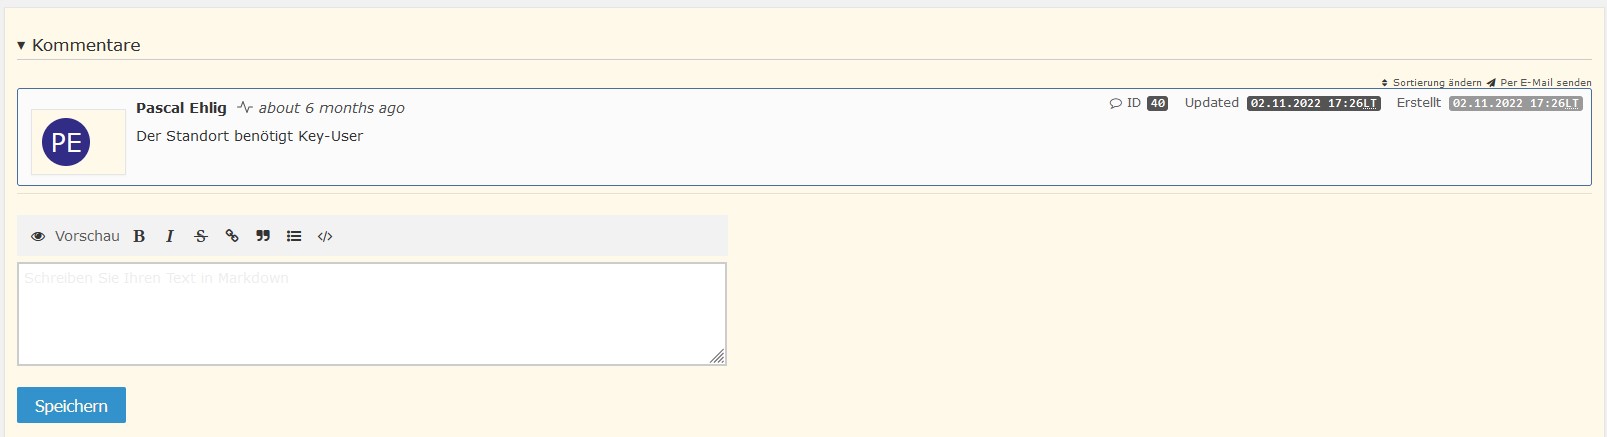
Task: Click into the Markdown comment text area
Action: tap(371, 314)
